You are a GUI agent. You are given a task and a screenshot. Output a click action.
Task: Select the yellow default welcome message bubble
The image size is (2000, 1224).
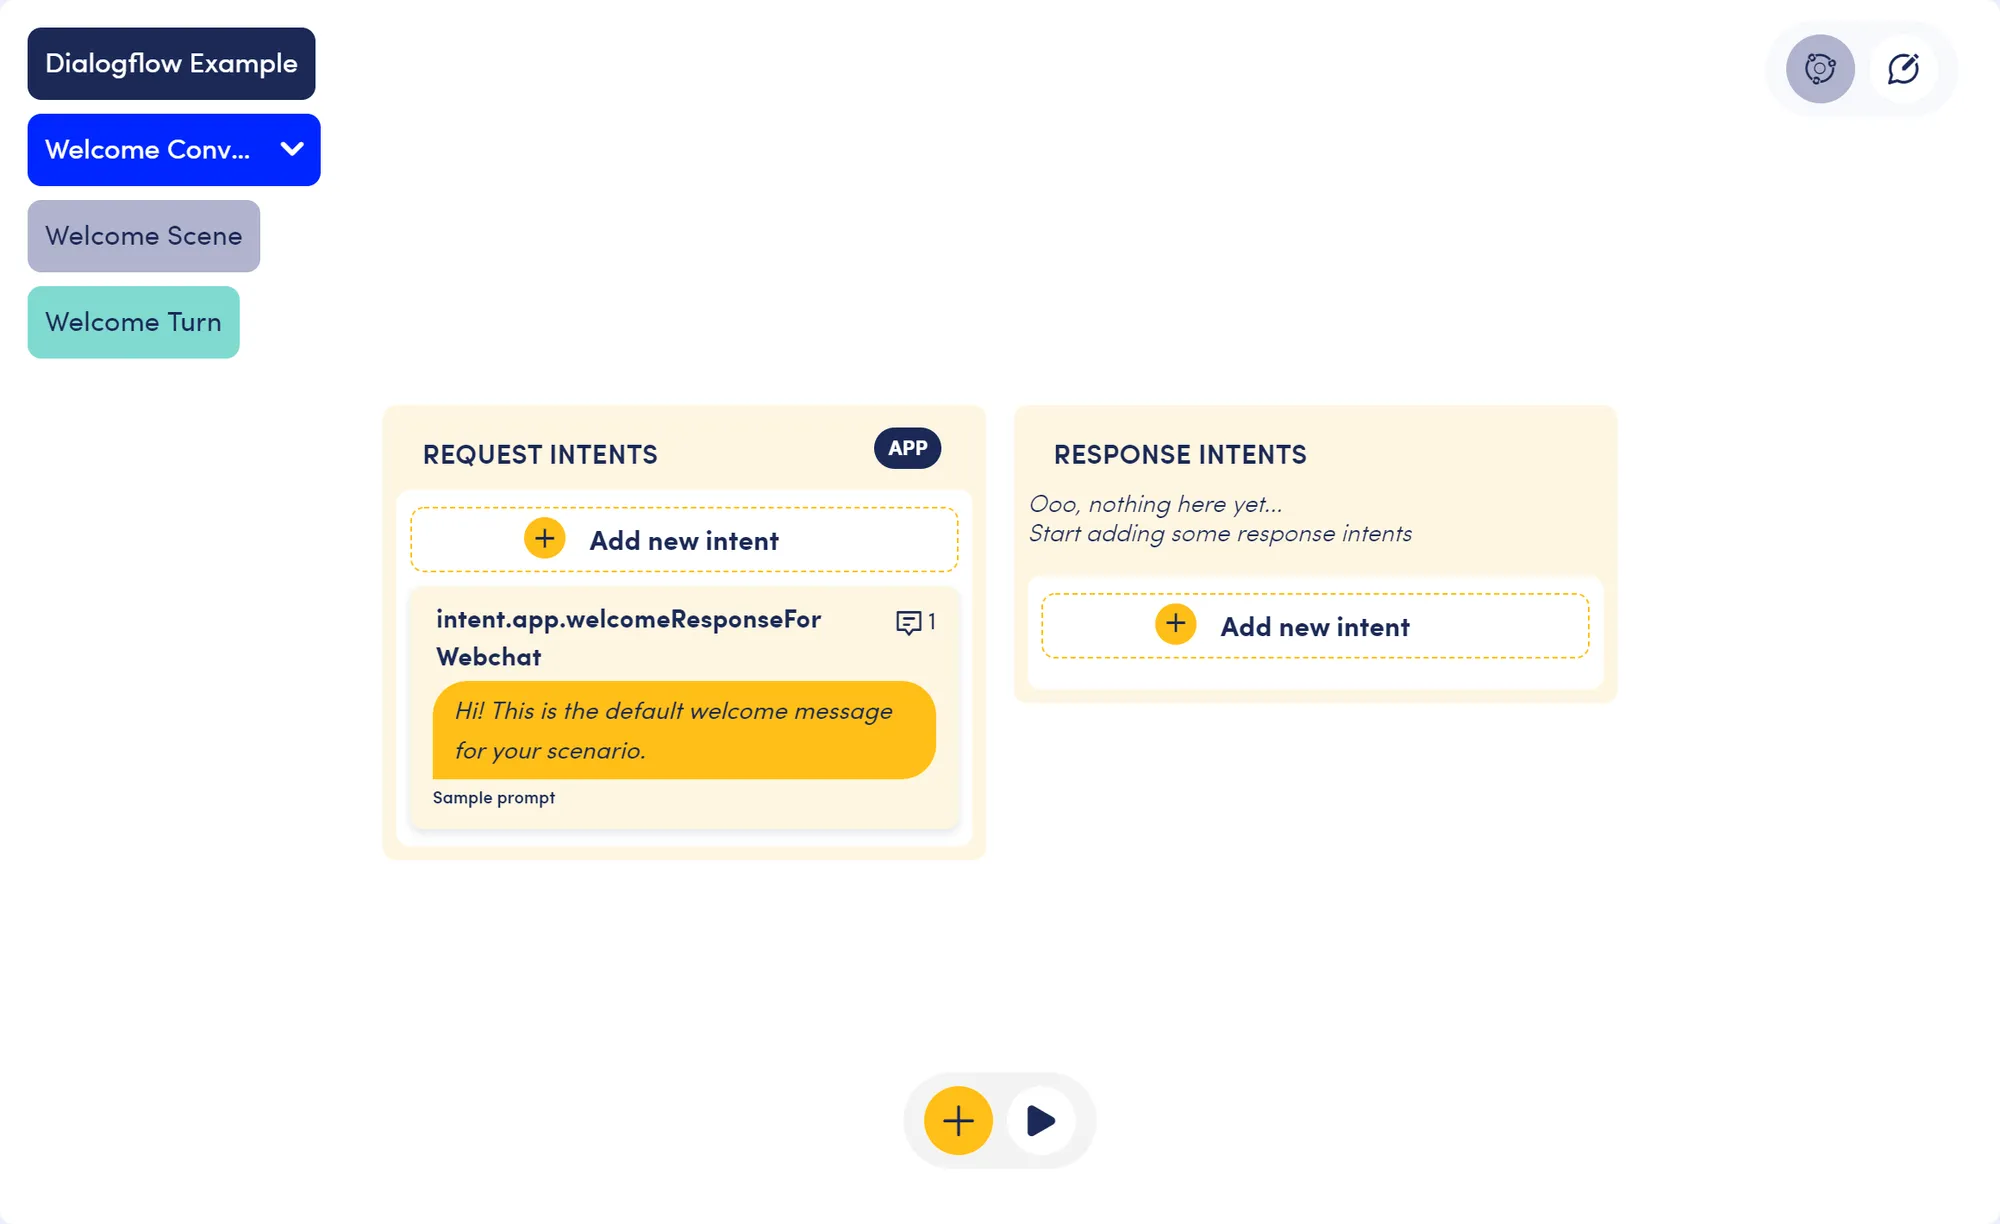pos(684,730)
